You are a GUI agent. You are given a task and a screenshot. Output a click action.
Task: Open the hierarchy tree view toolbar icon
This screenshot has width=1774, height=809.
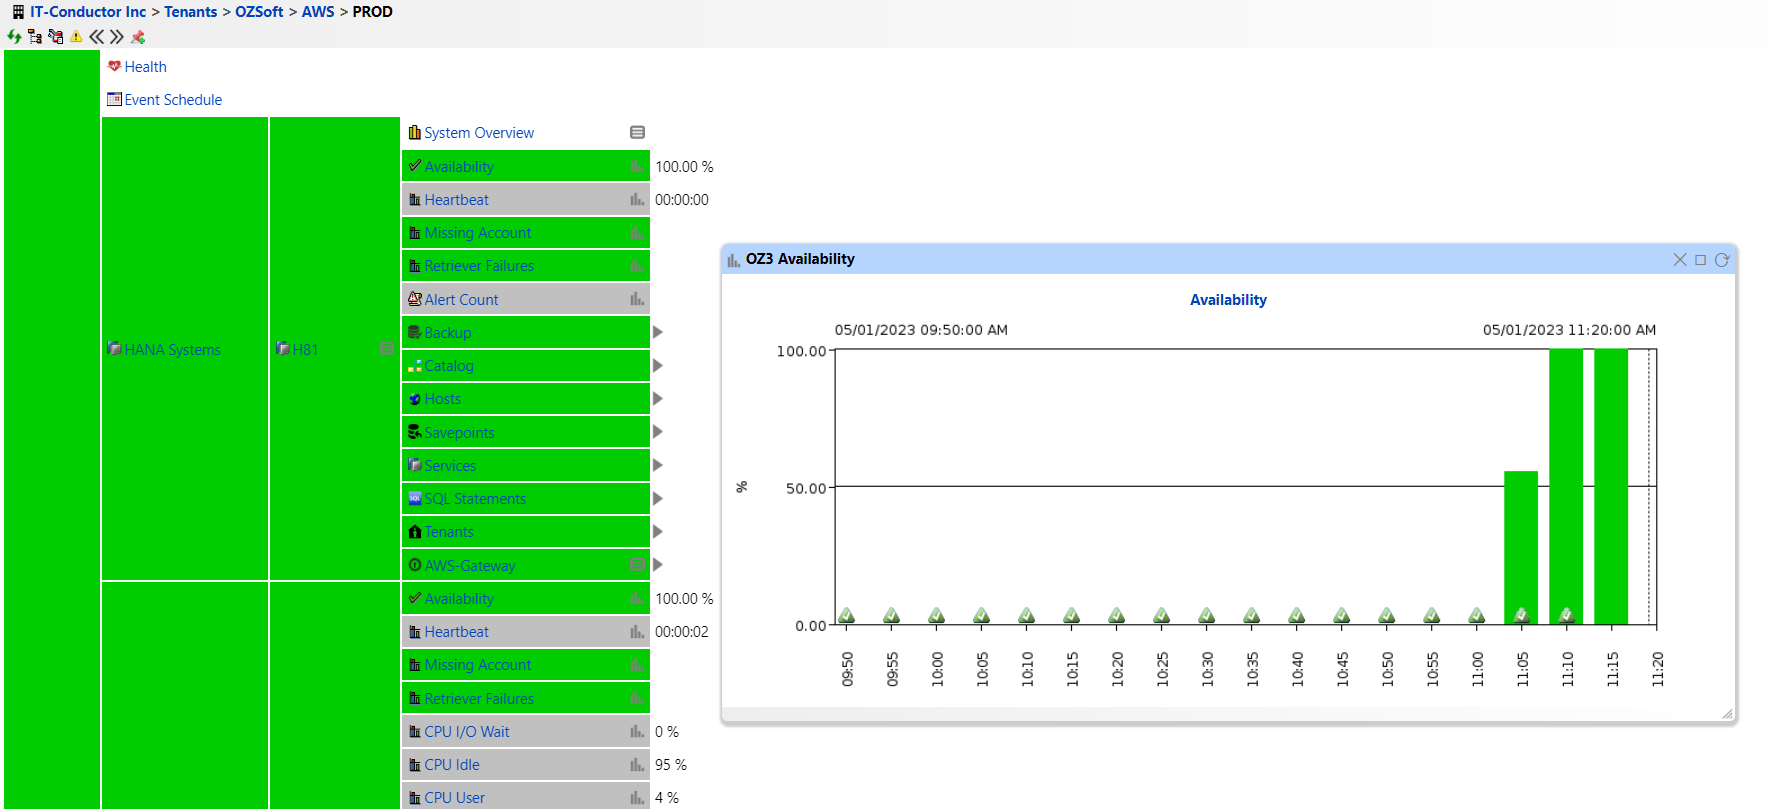coord(35,37)
